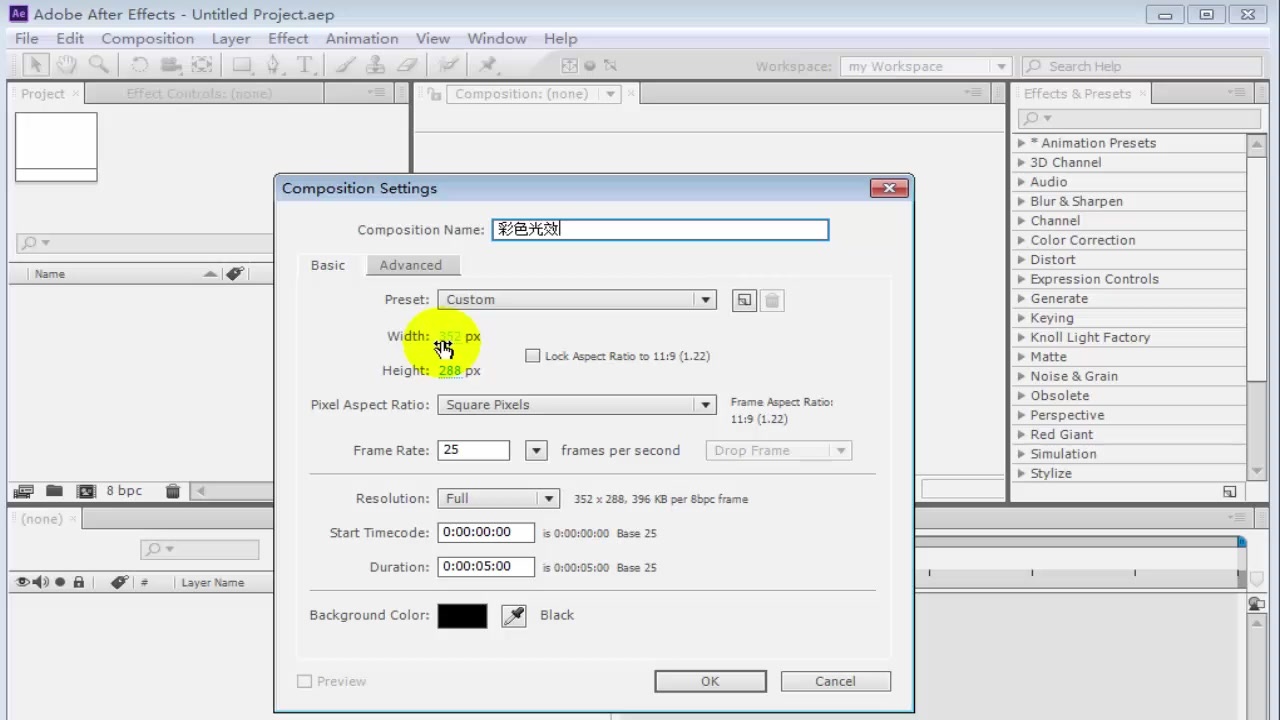
Task: Click the trash delete icon in Project panel
Action: click(173, 491)
